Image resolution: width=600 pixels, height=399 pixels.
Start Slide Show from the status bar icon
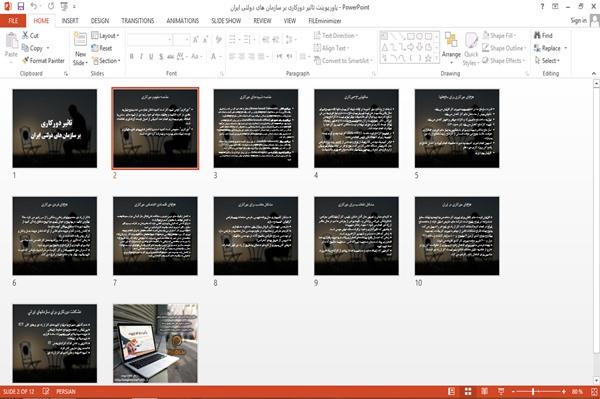501,391
